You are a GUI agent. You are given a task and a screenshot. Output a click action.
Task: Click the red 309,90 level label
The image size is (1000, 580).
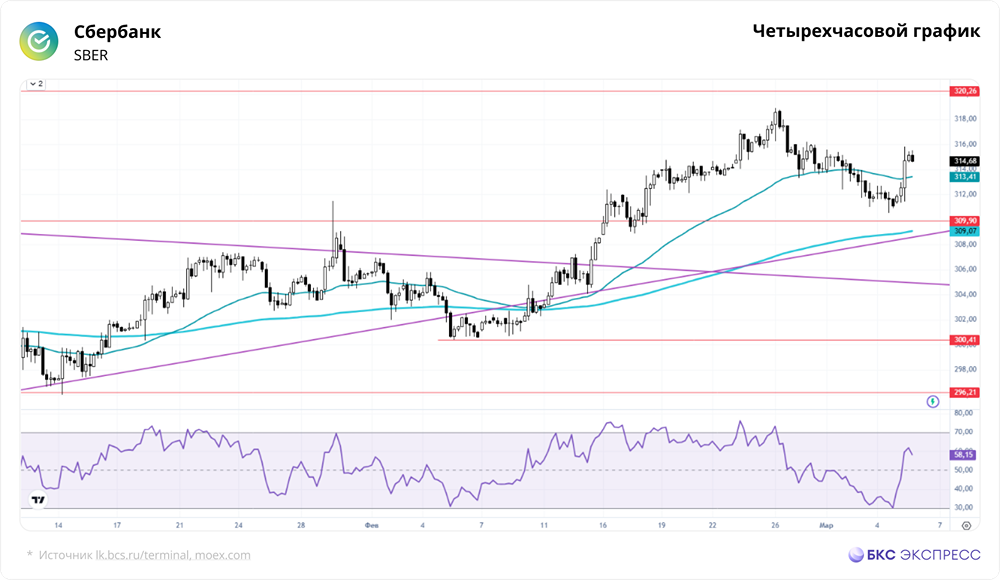click(965, 221)
